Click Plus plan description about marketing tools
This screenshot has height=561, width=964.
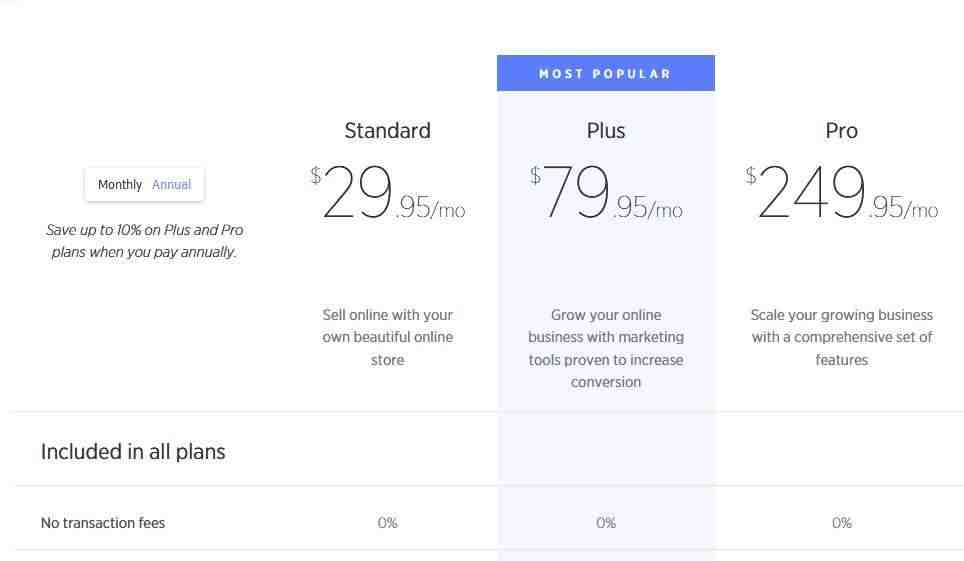click(x=606, y=348)
